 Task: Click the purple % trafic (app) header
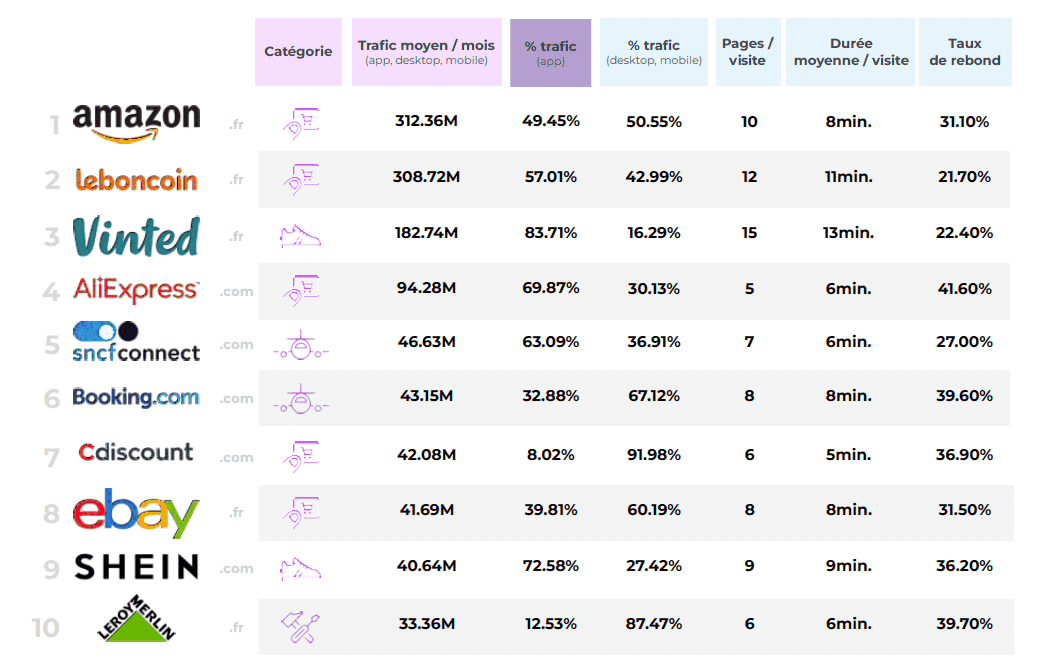click(550, 52)
